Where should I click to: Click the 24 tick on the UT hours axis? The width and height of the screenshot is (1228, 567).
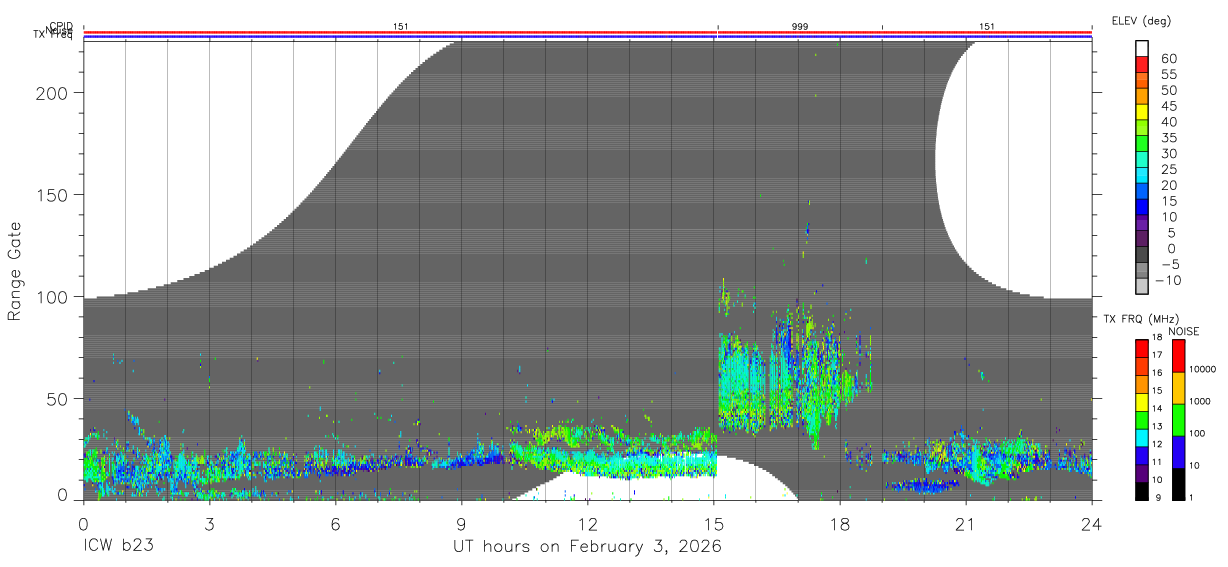pos(1092,523)
